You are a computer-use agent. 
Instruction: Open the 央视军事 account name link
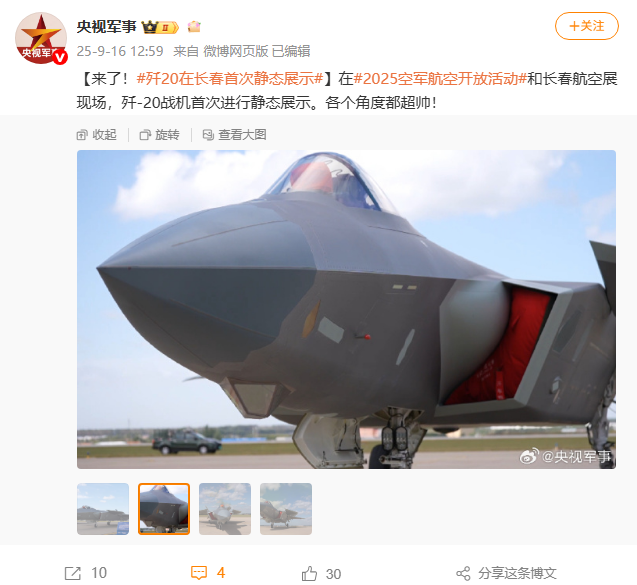[106, 27]
